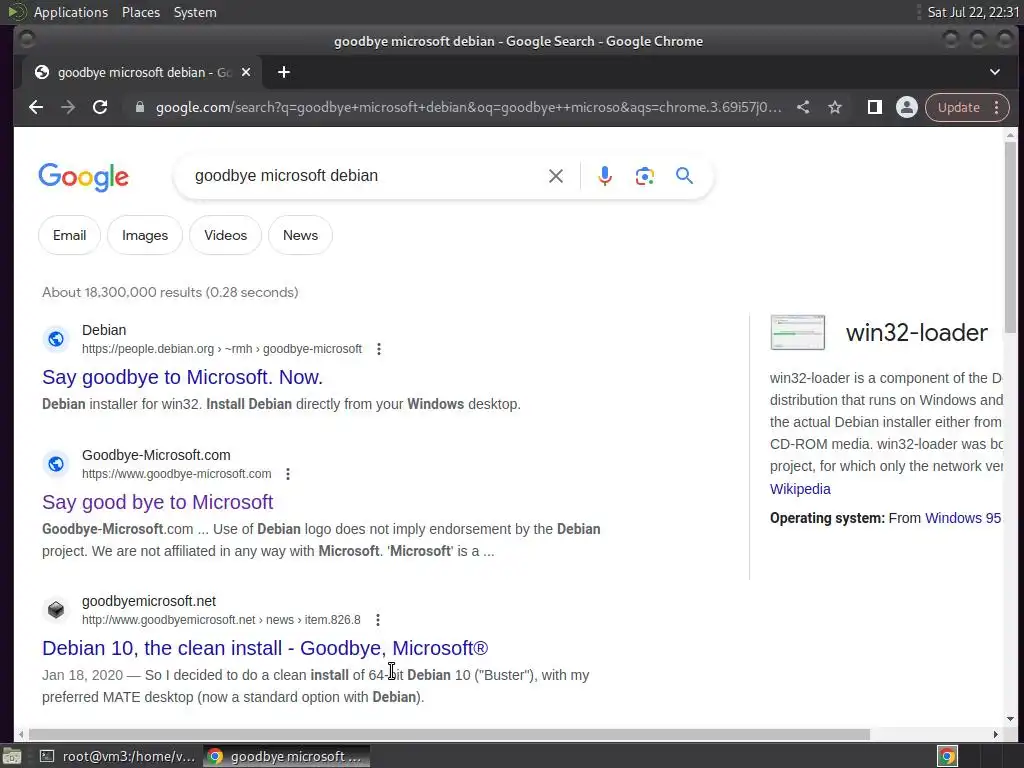Open the System menu

coord(195,12)
